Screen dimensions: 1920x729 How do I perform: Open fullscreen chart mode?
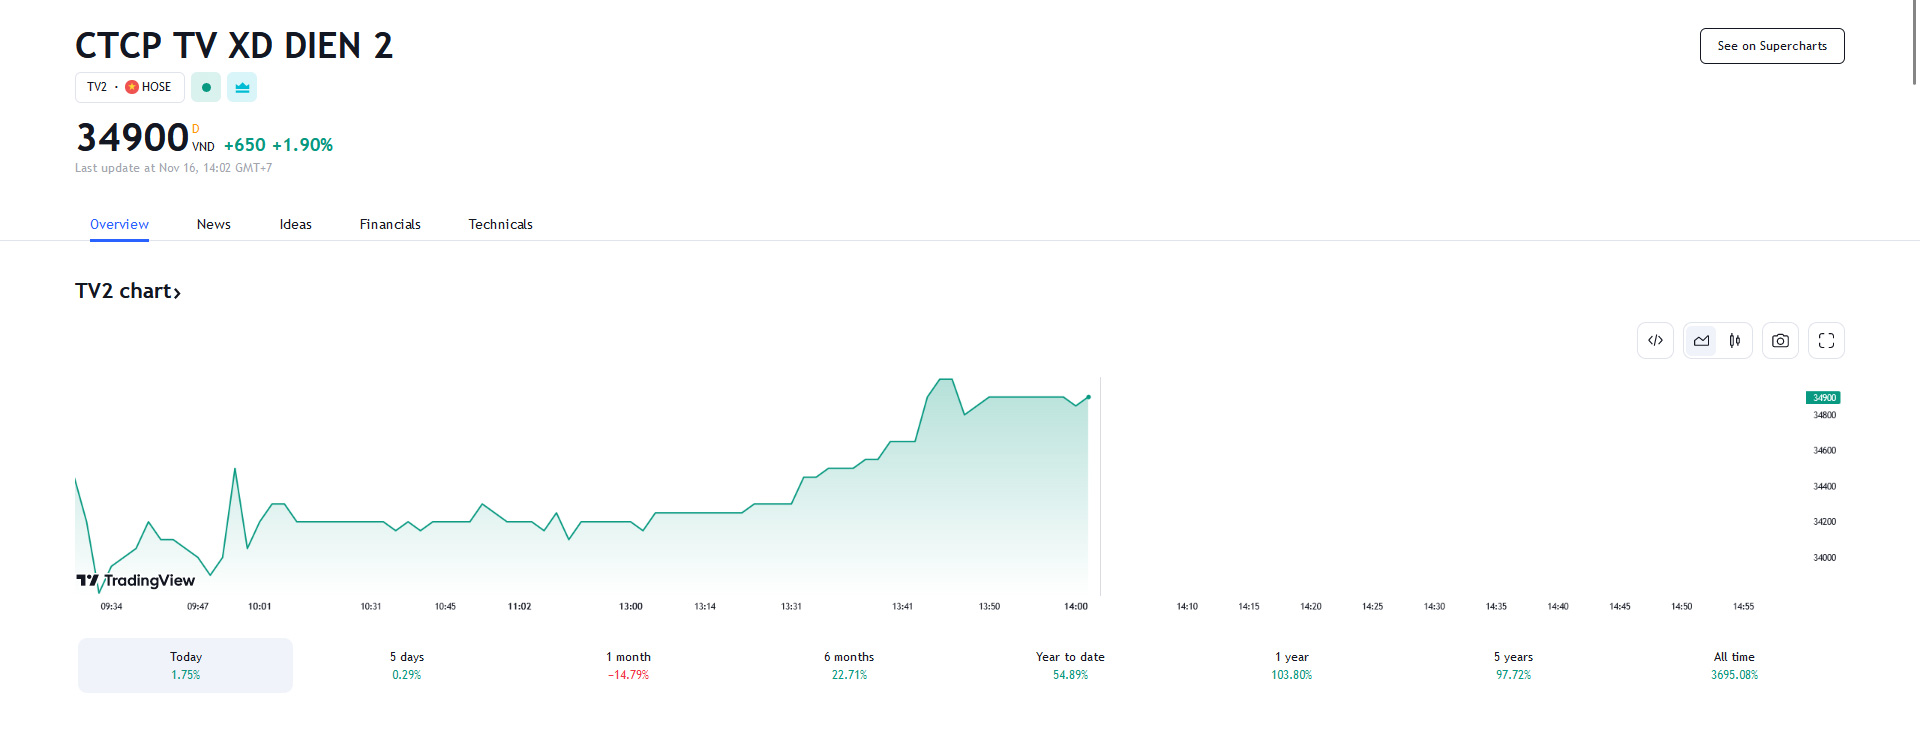coord(1825,340)
